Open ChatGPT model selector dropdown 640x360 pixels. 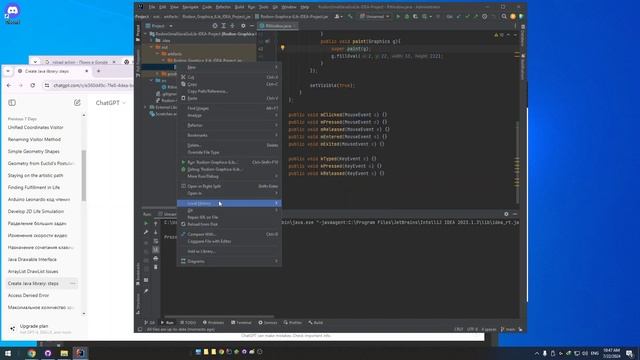coord(111,103)
